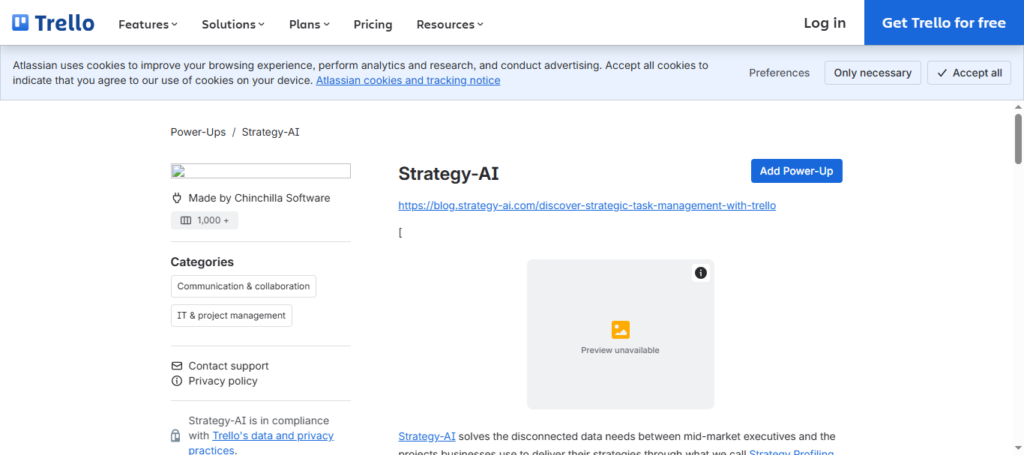The image size is (1024, 455).
Task: Click the Strategy-AI link in description
Action: coord(427,436)
